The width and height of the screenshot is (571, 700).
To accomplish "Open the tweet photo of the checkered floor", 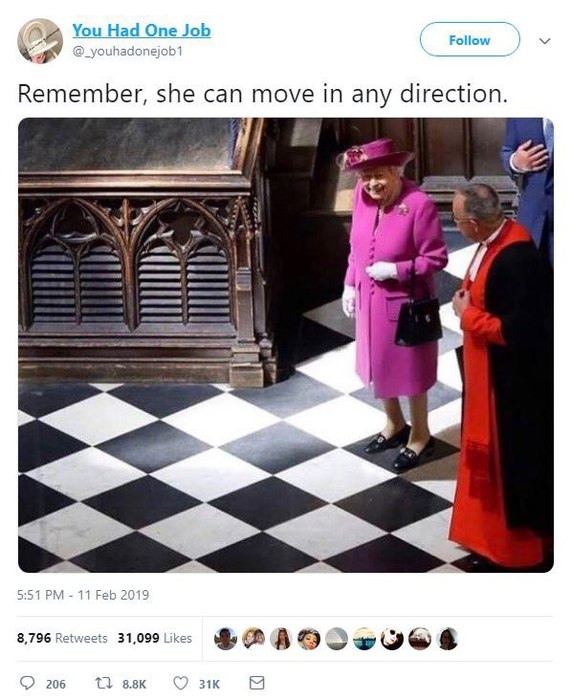I will tap(286, 345).
